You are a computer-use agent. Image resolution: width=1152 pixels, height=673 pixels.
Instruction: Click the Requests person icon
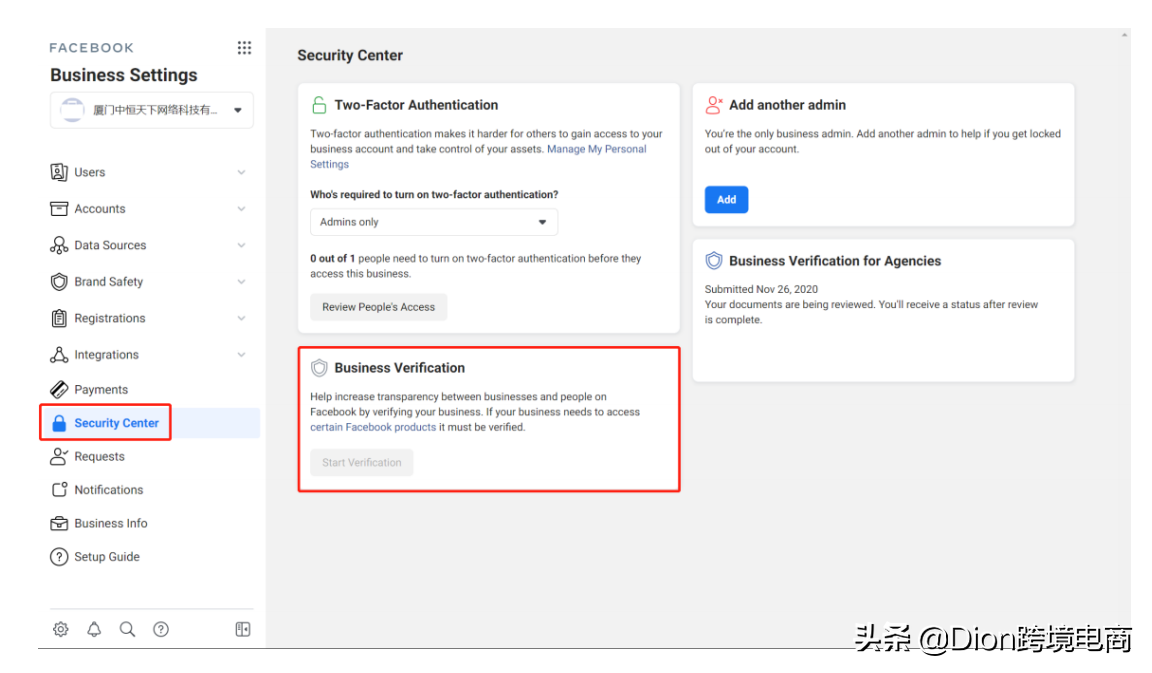[x=59, y=456]
